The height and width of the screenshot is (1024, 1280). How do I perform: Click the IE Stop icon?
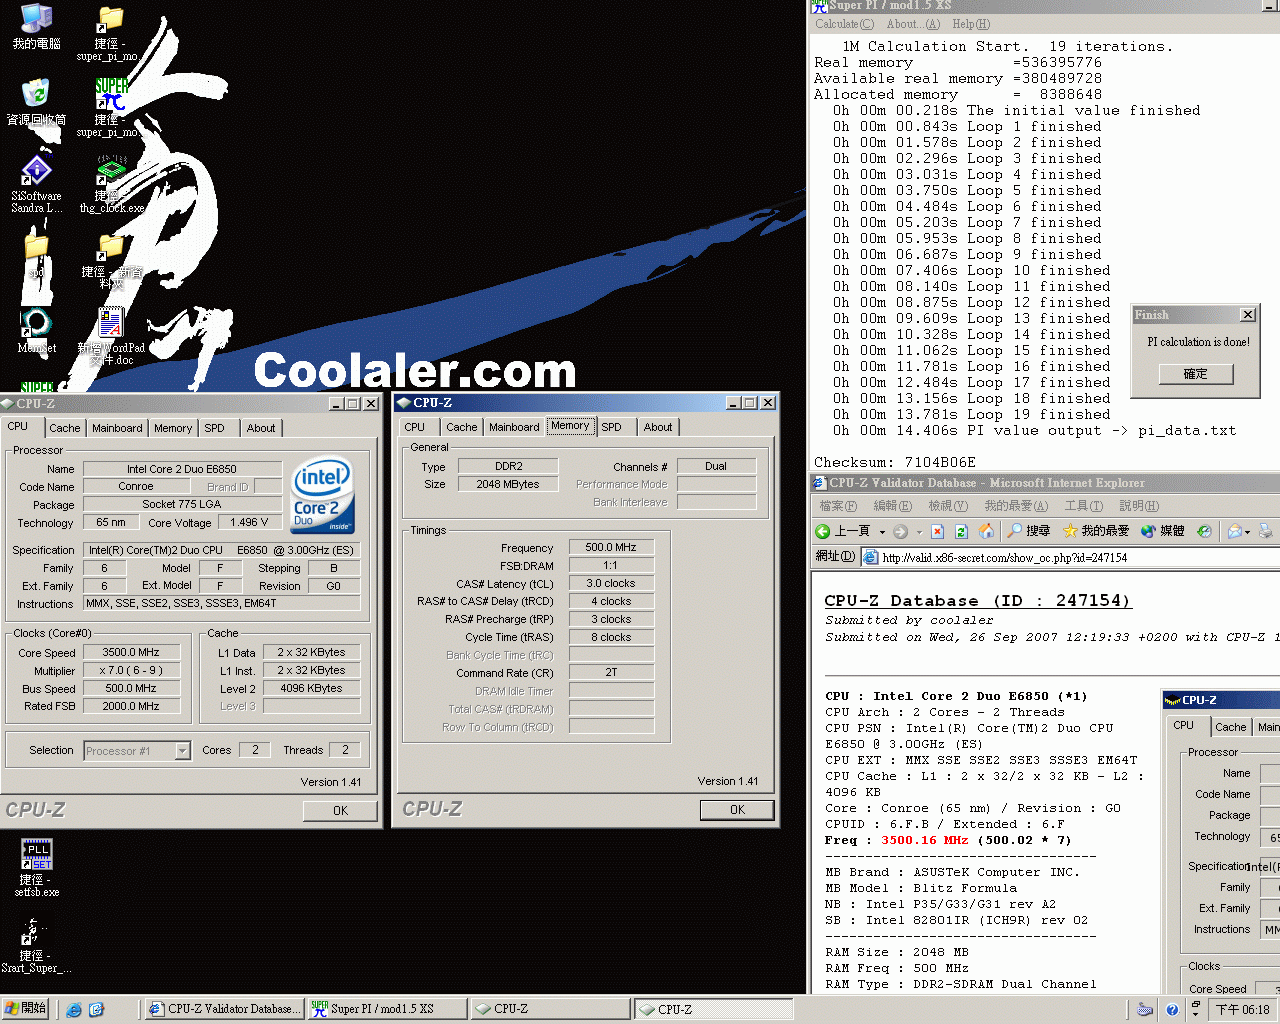tap(937, 531)
